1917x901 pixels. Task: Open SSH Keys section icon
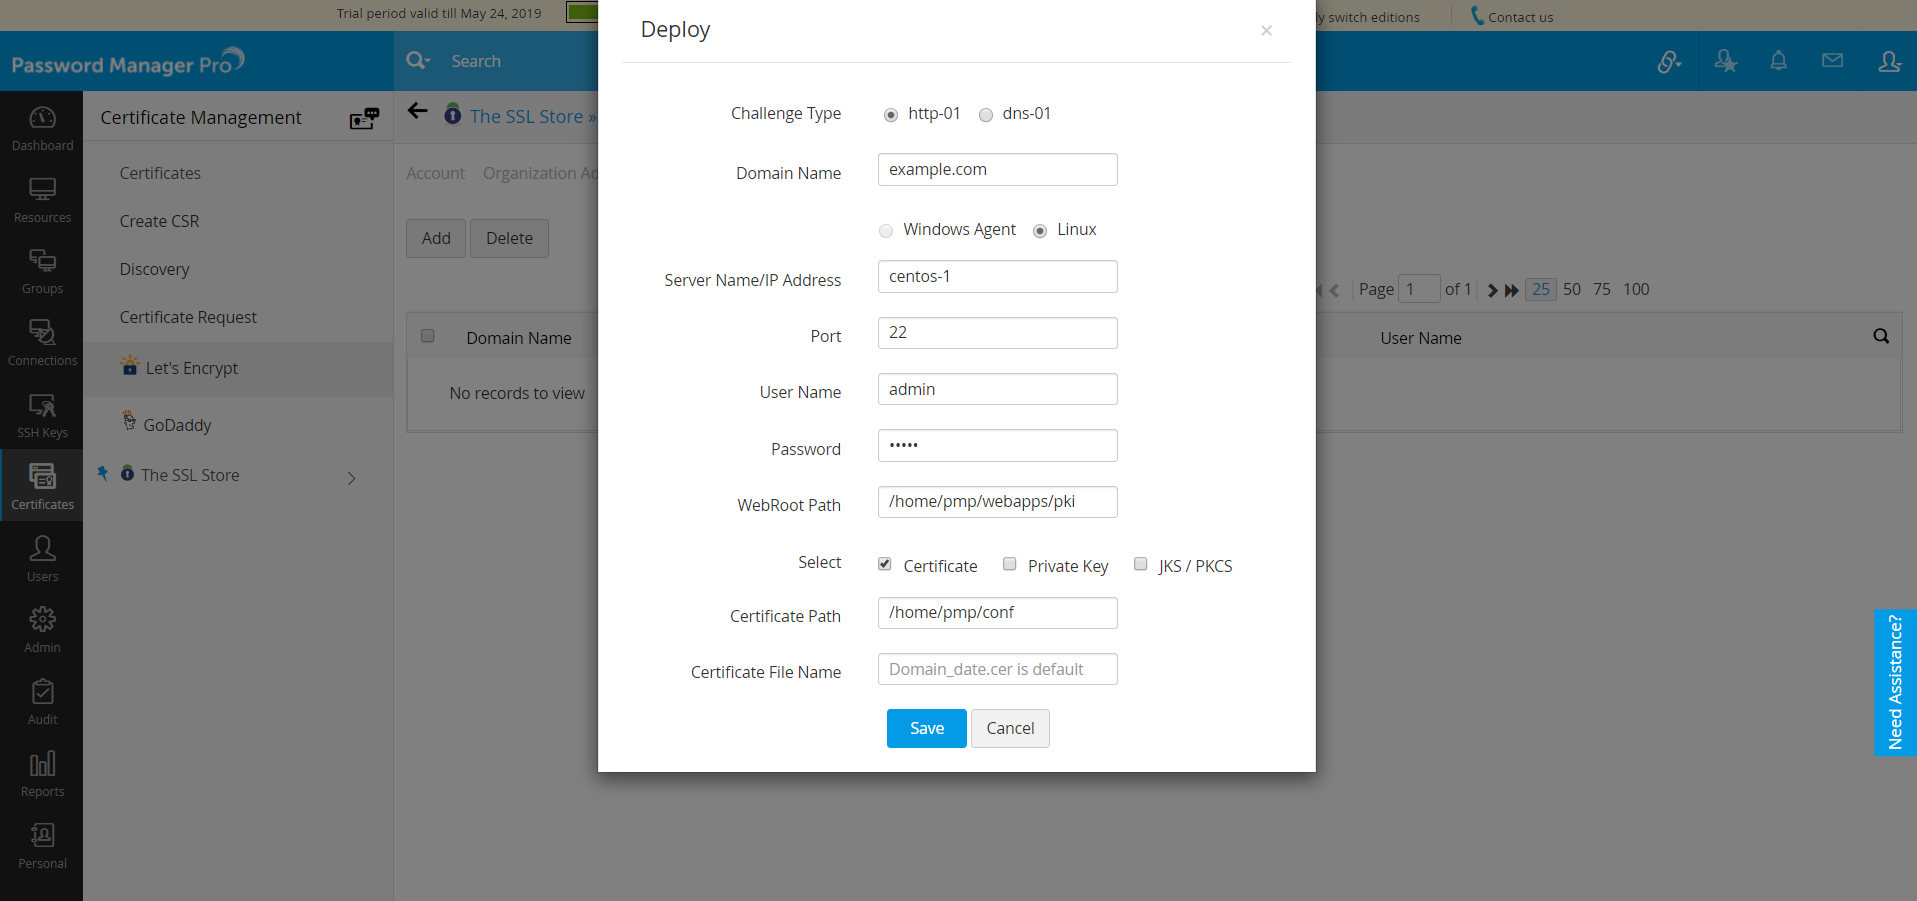tap(42, 415)
